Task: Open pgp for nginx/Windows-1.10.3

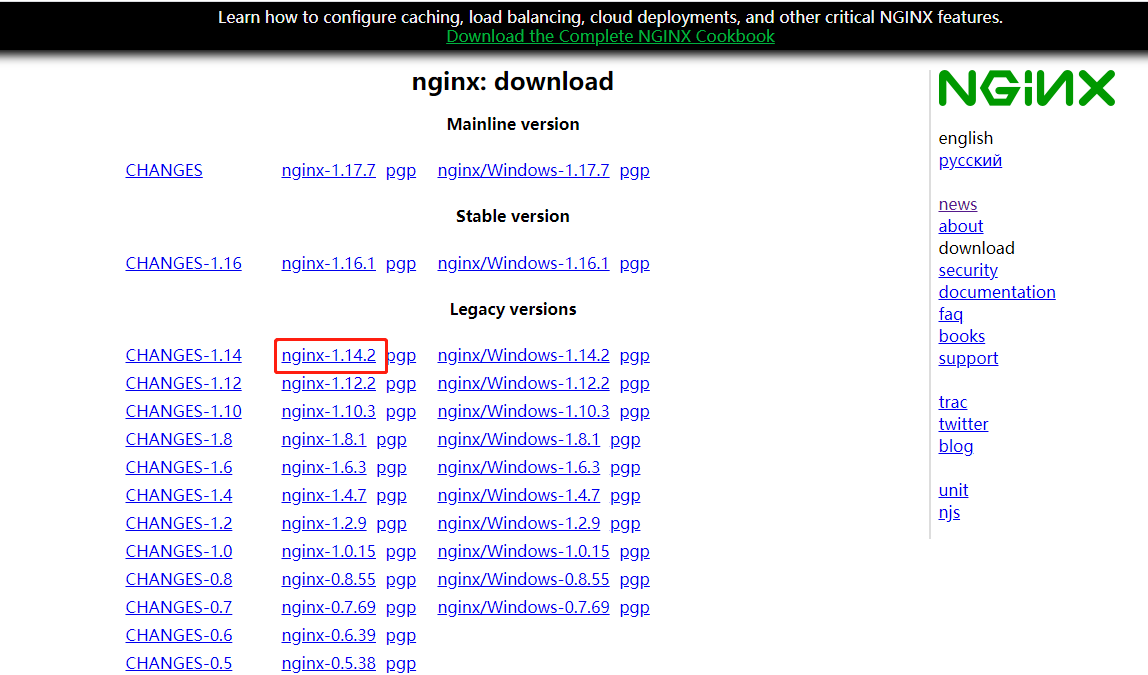Action: [634, 411]
